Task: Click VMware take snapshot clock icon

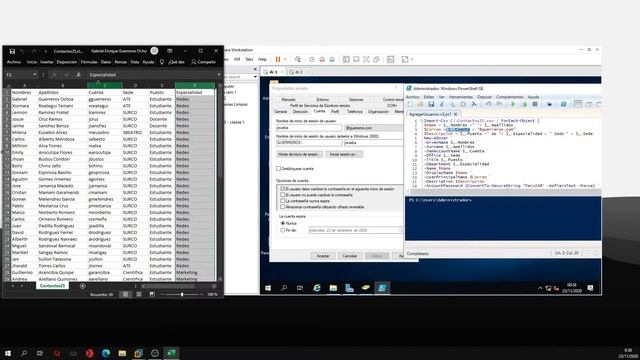Action: [x=312, y=59]
